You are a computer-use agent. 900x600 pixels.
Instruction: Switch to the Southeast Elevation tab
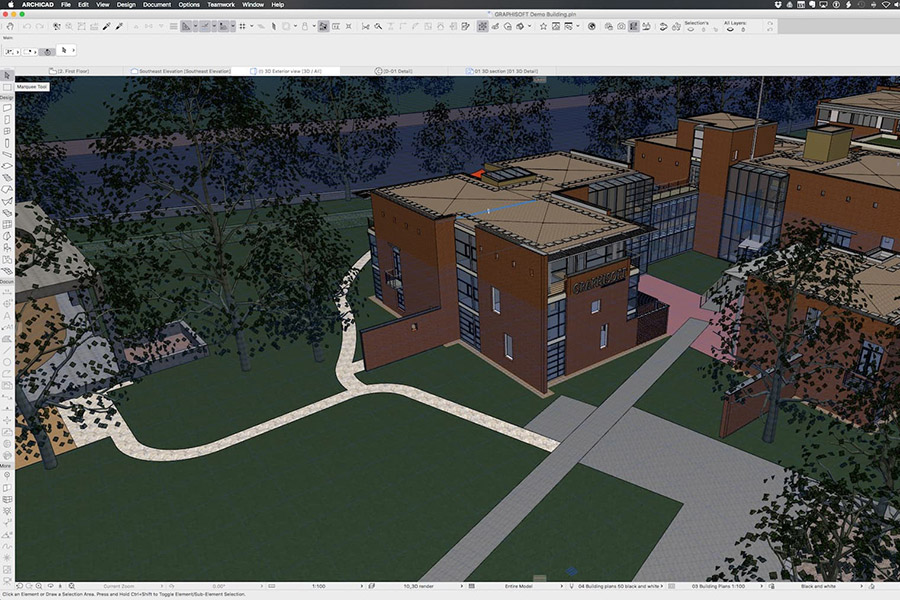(185, 71)
